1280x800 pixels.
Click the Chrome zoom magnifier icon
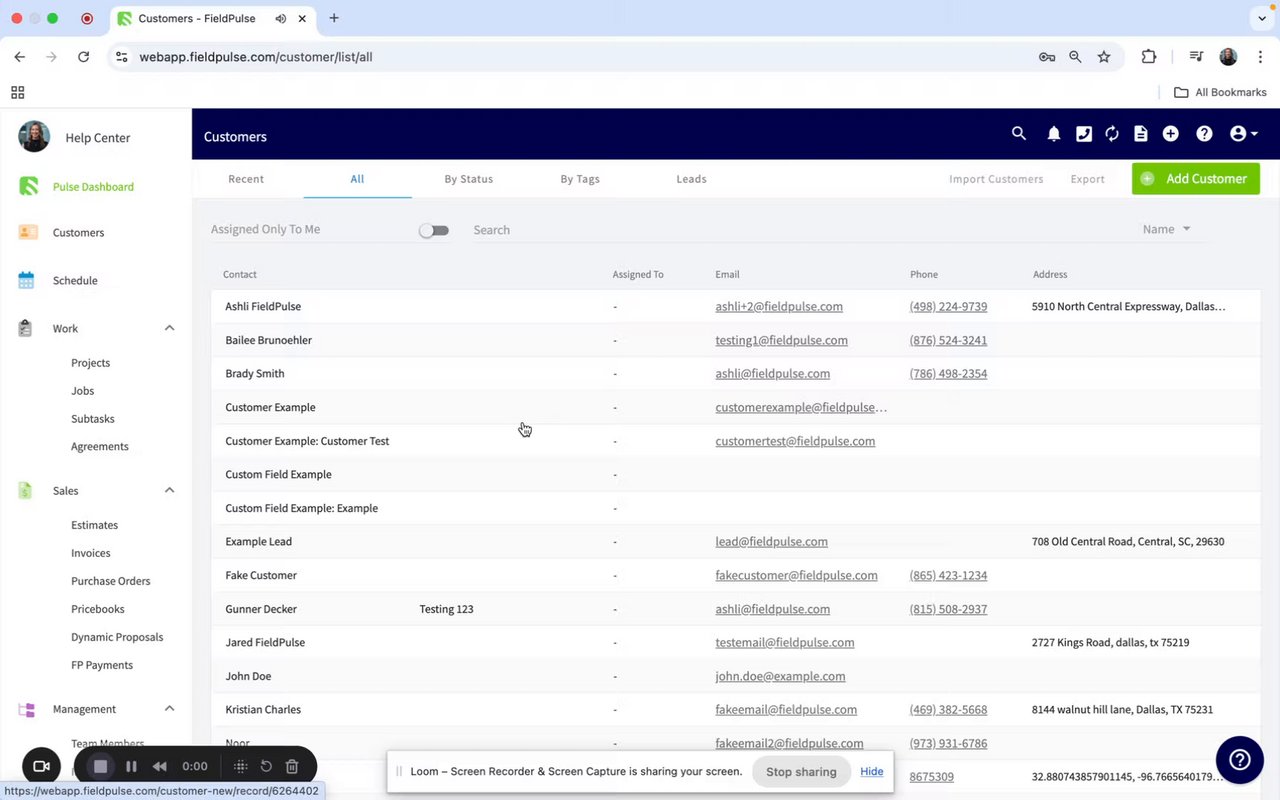click(1075, 57)
